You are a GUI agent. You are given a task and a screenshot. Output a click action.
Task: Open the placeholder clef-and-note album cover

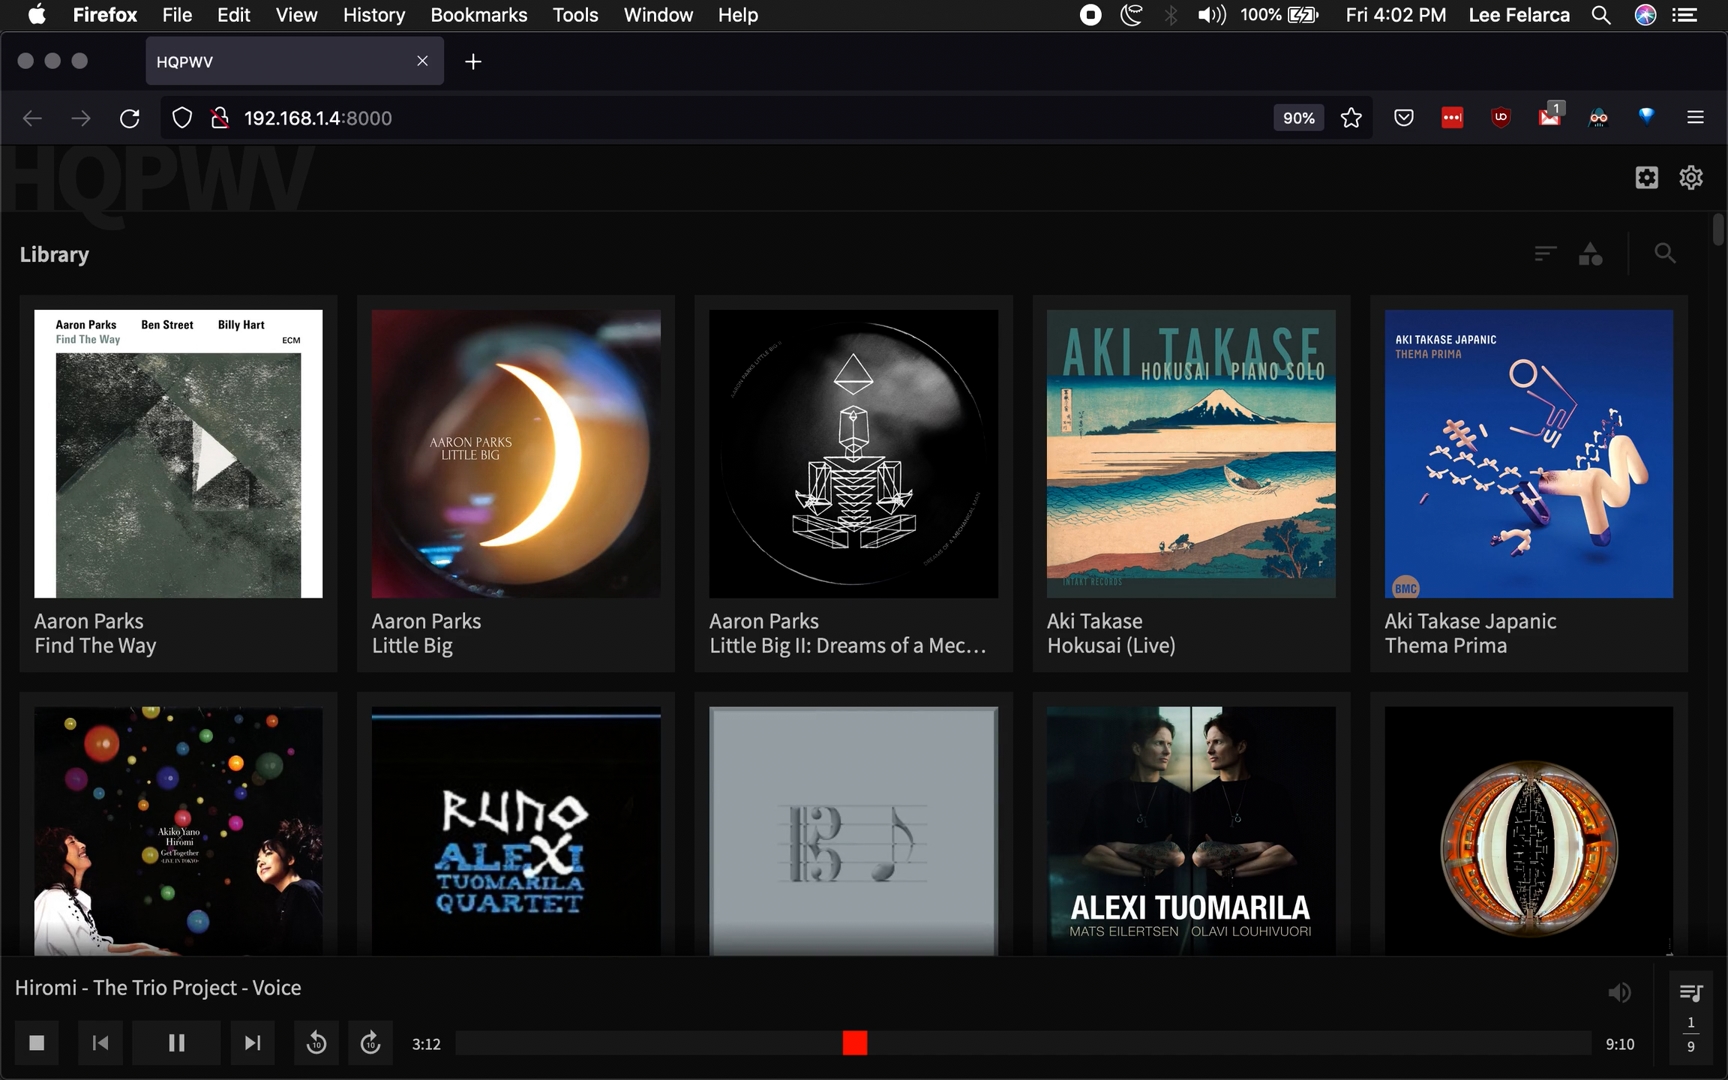click(854, 831)
